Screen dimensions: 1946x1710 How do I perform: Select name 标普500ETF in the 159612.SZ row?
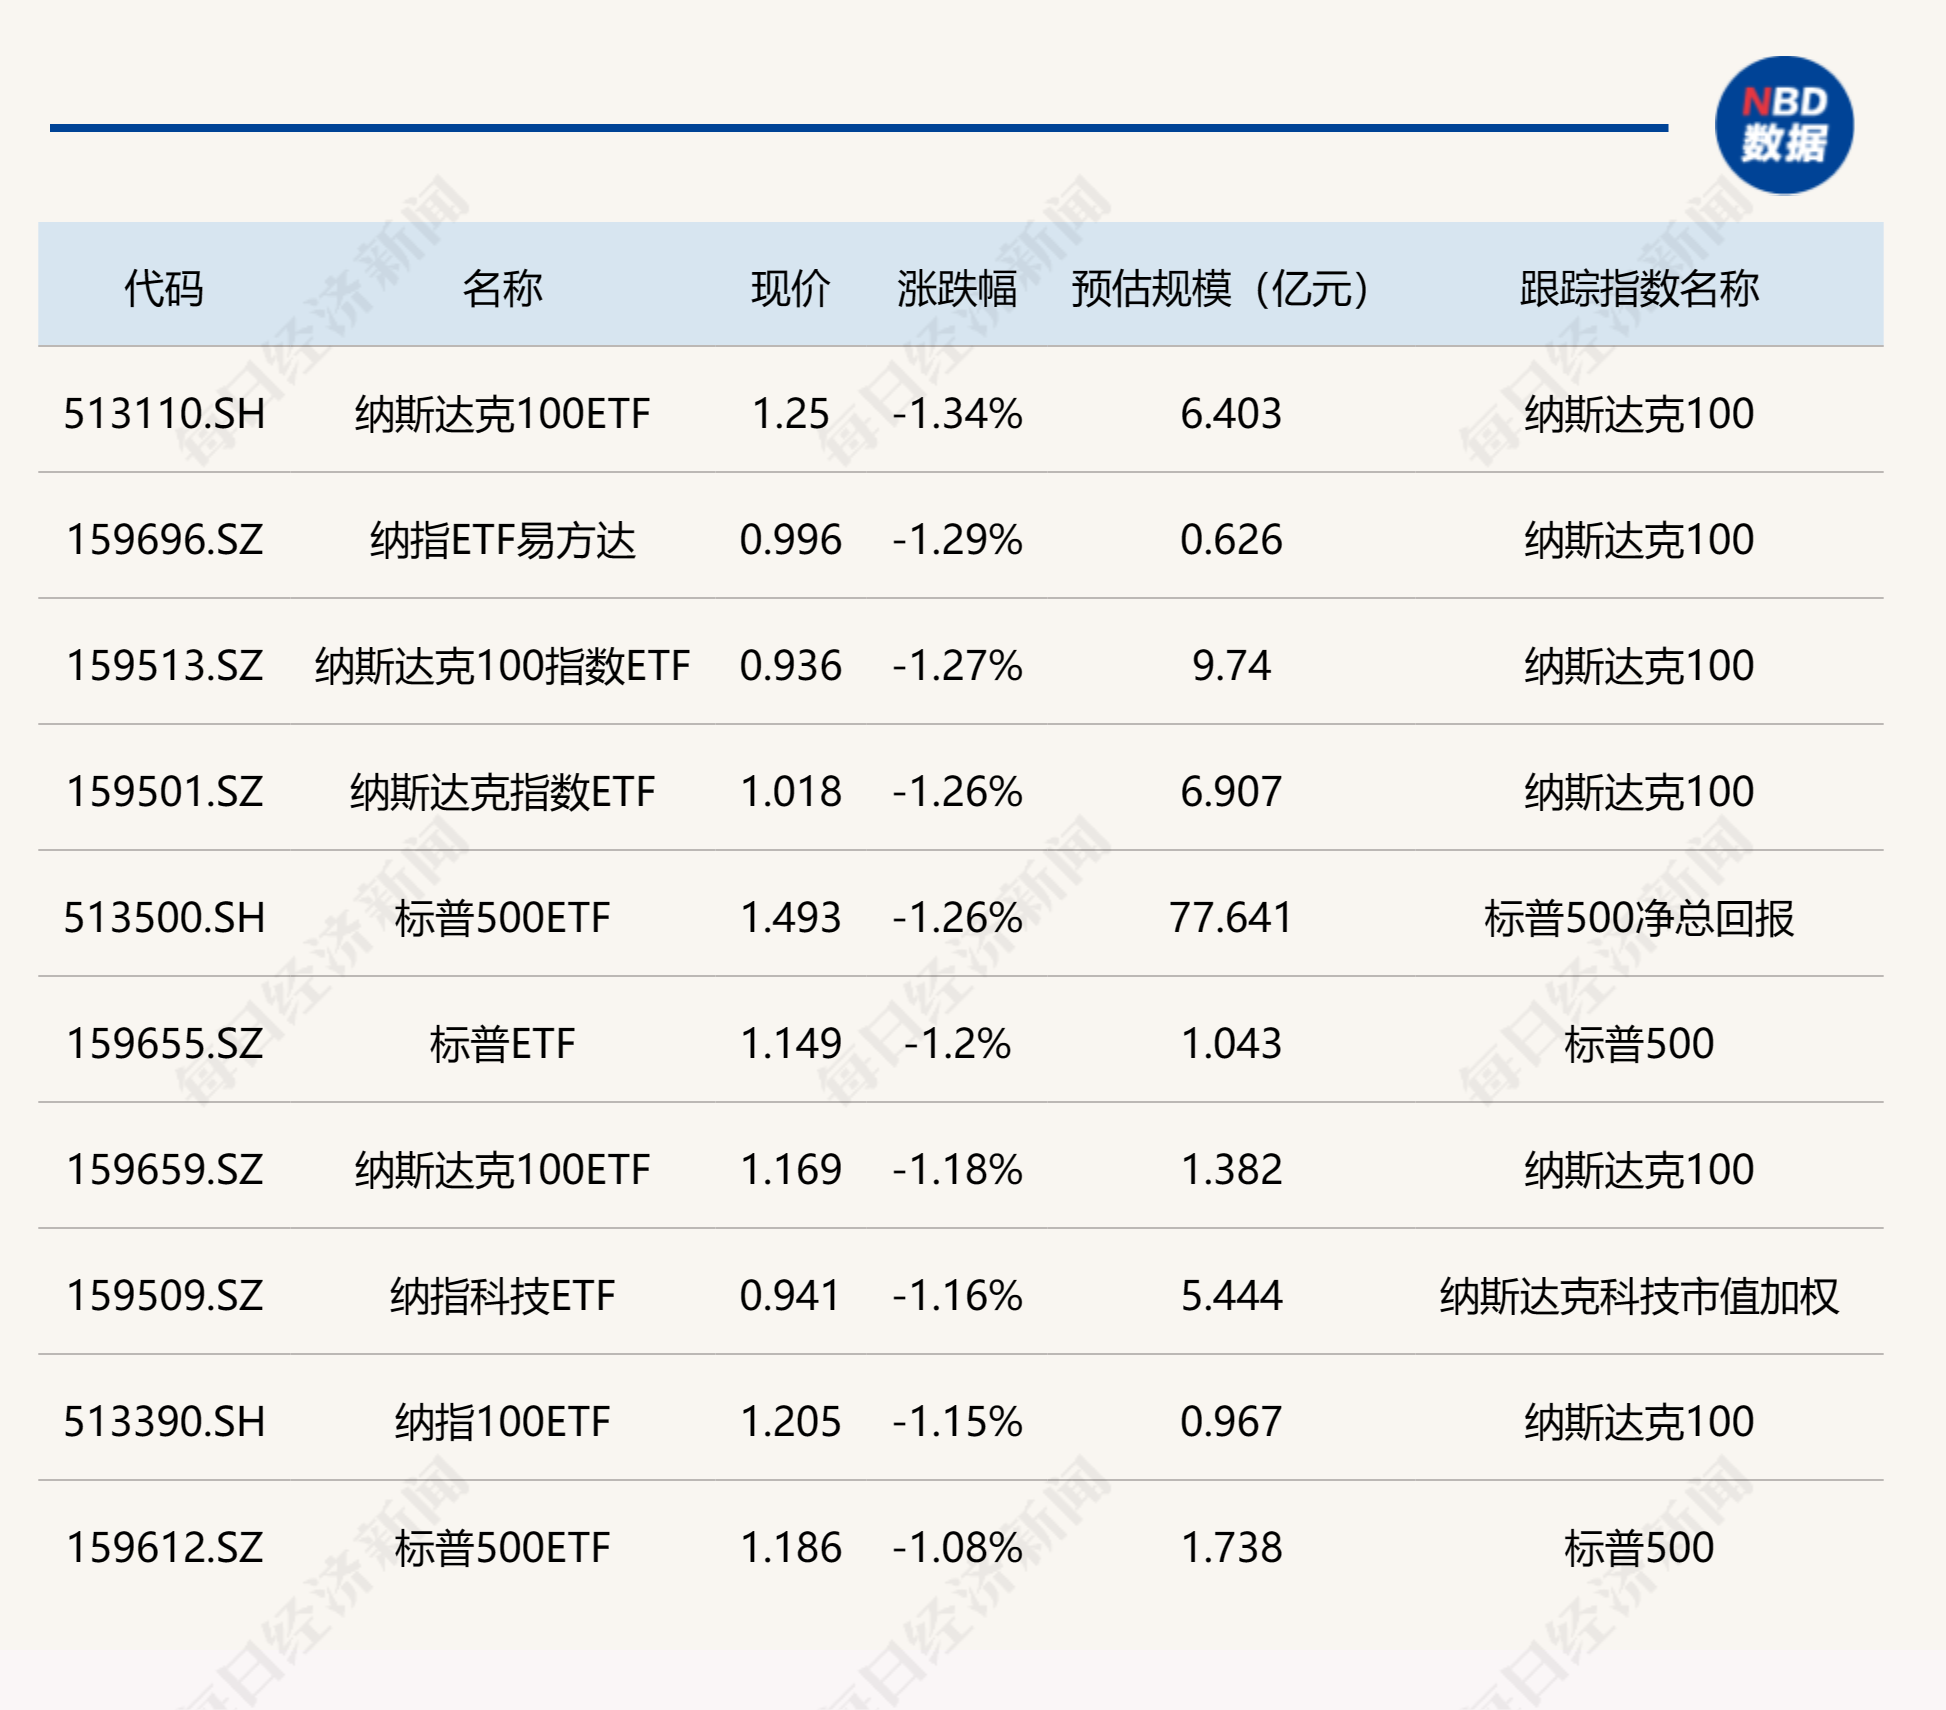(x=502, y=1548)
